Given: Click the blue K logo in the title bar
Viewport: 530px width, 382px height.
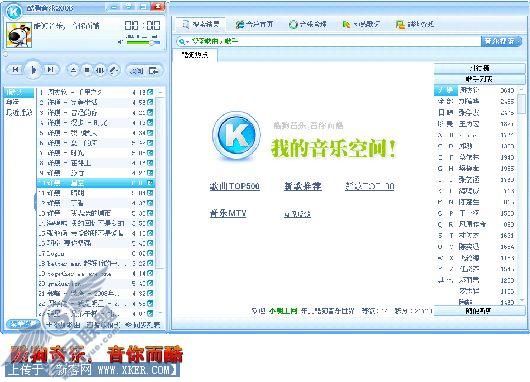Looking at the screenshot, I should 14,11.
